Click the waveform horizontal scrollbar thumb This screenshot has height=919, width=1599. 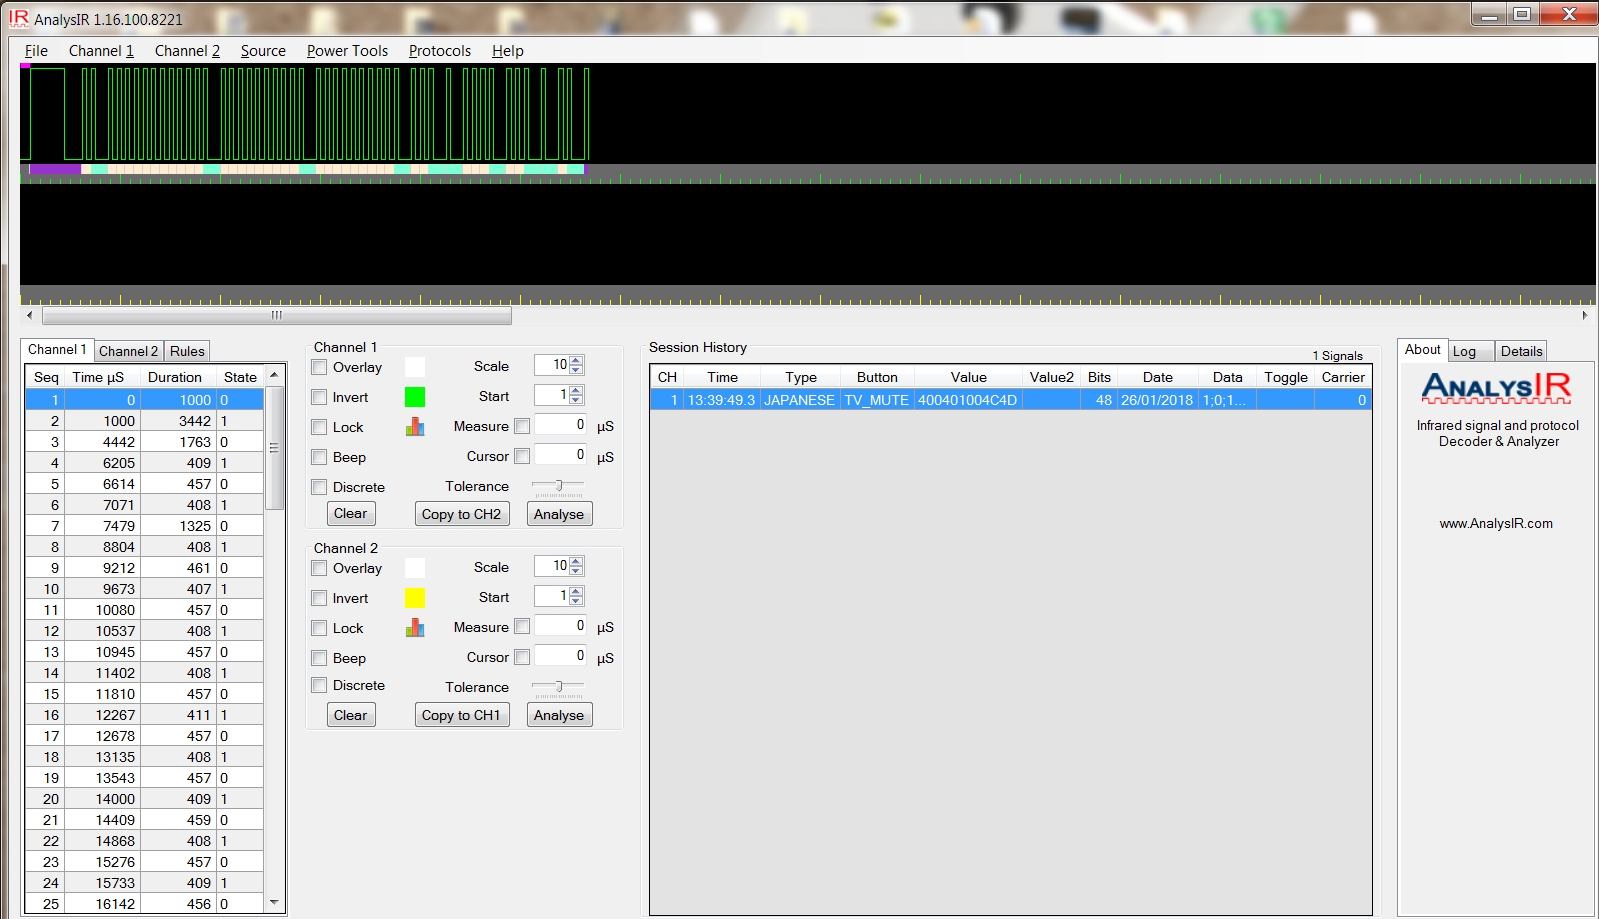pos(277,315)
